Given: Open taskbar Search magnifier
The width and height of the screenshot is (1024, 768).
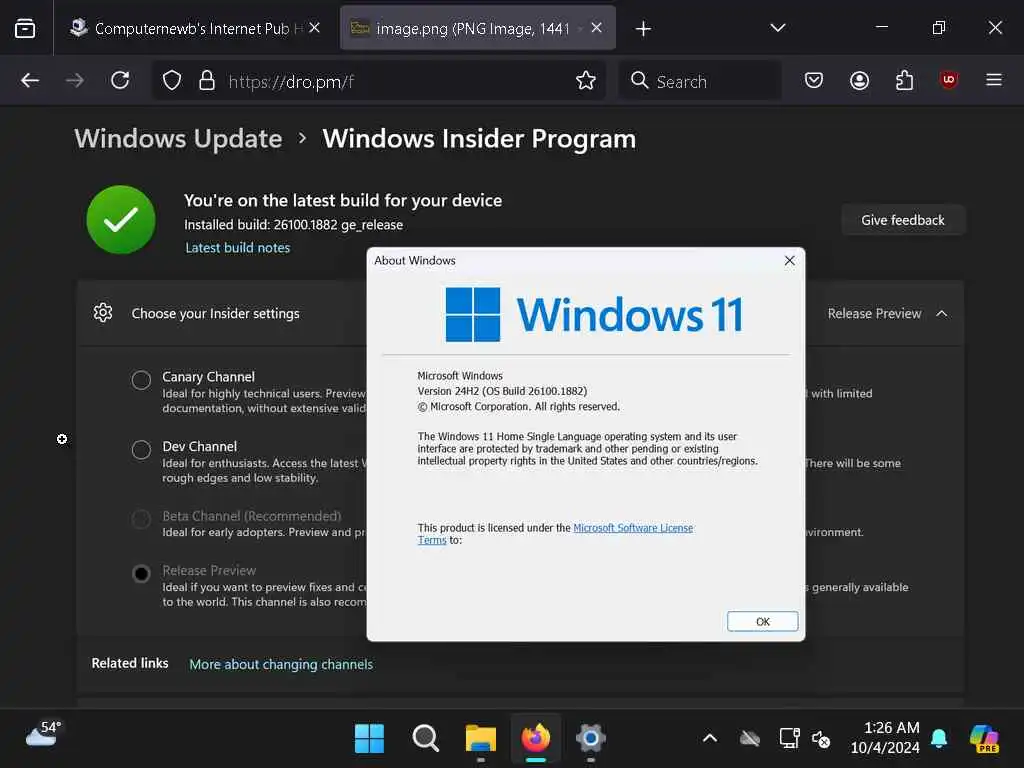Looking at the screenshot, I should pyautogui.click(x=425, y=738).
